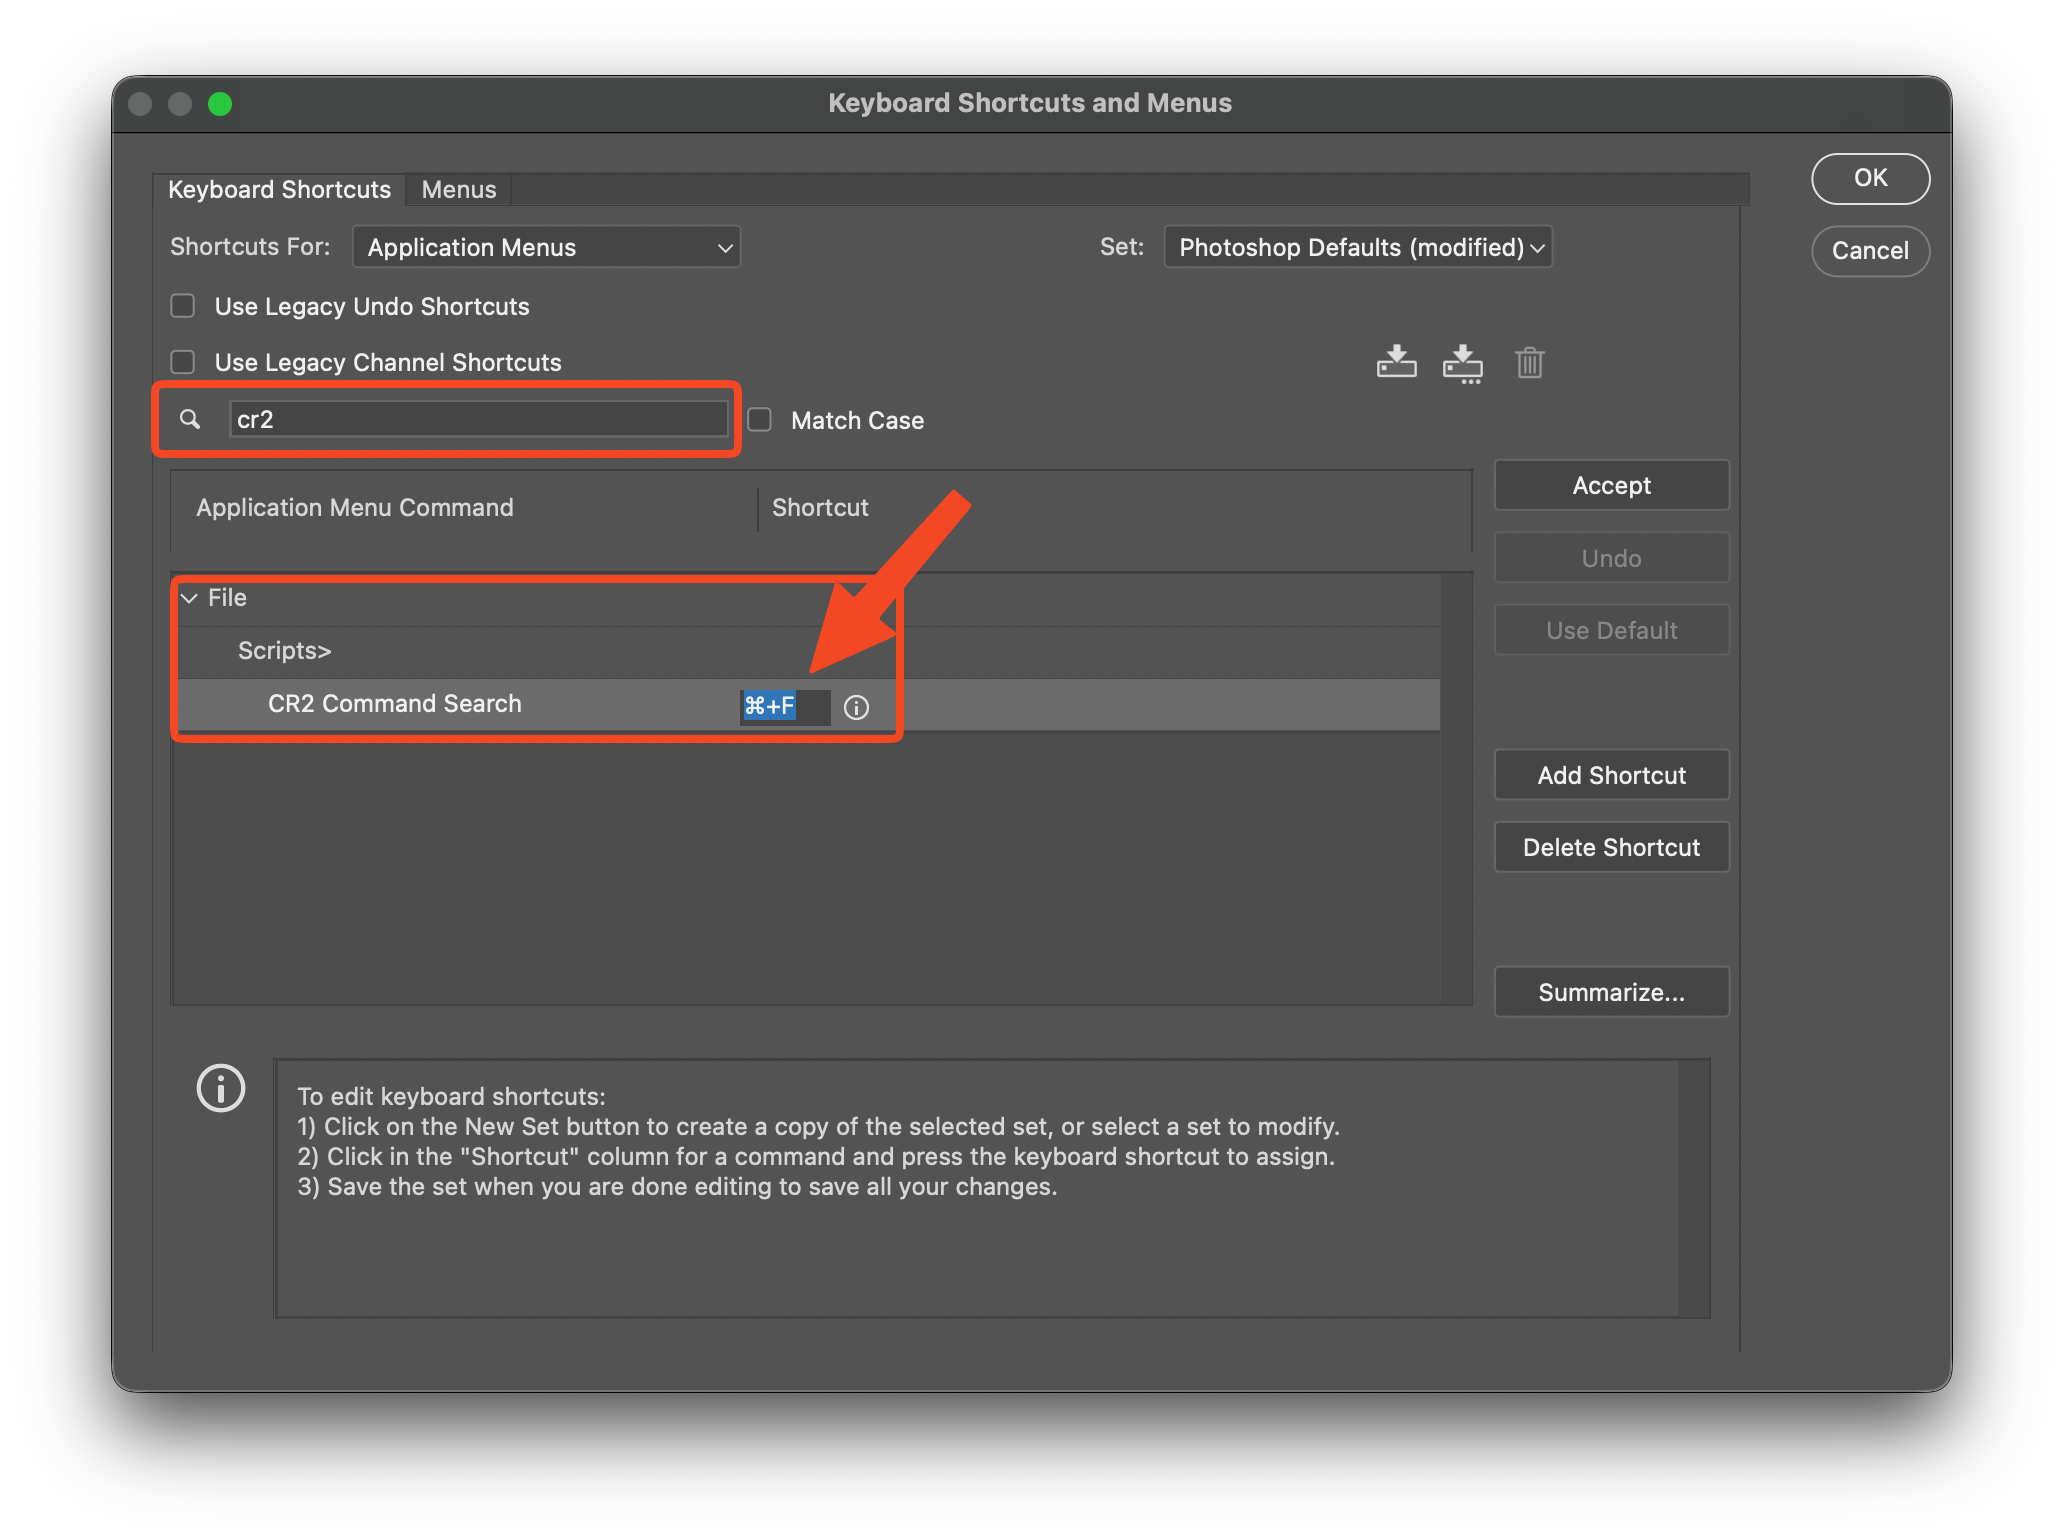Expand the Scripts entry under File
The width and height of the screenshot is (2064, 1540).
tap(284, 650)
